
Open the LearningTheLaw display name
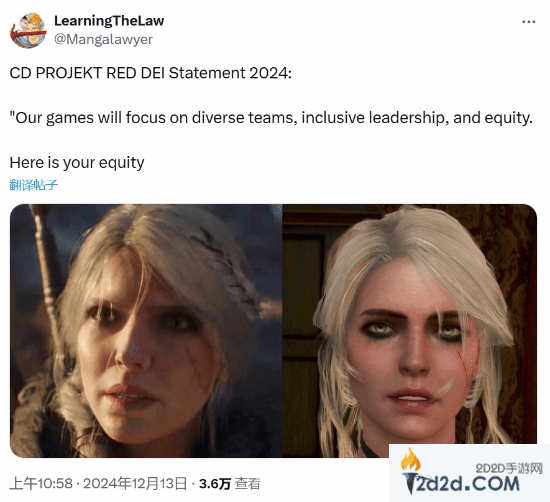109,21
